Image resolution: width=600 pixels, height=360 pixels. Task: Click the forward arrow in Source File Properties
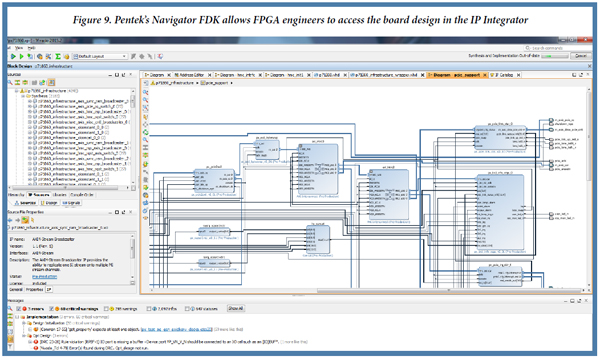tap(17, 220)
